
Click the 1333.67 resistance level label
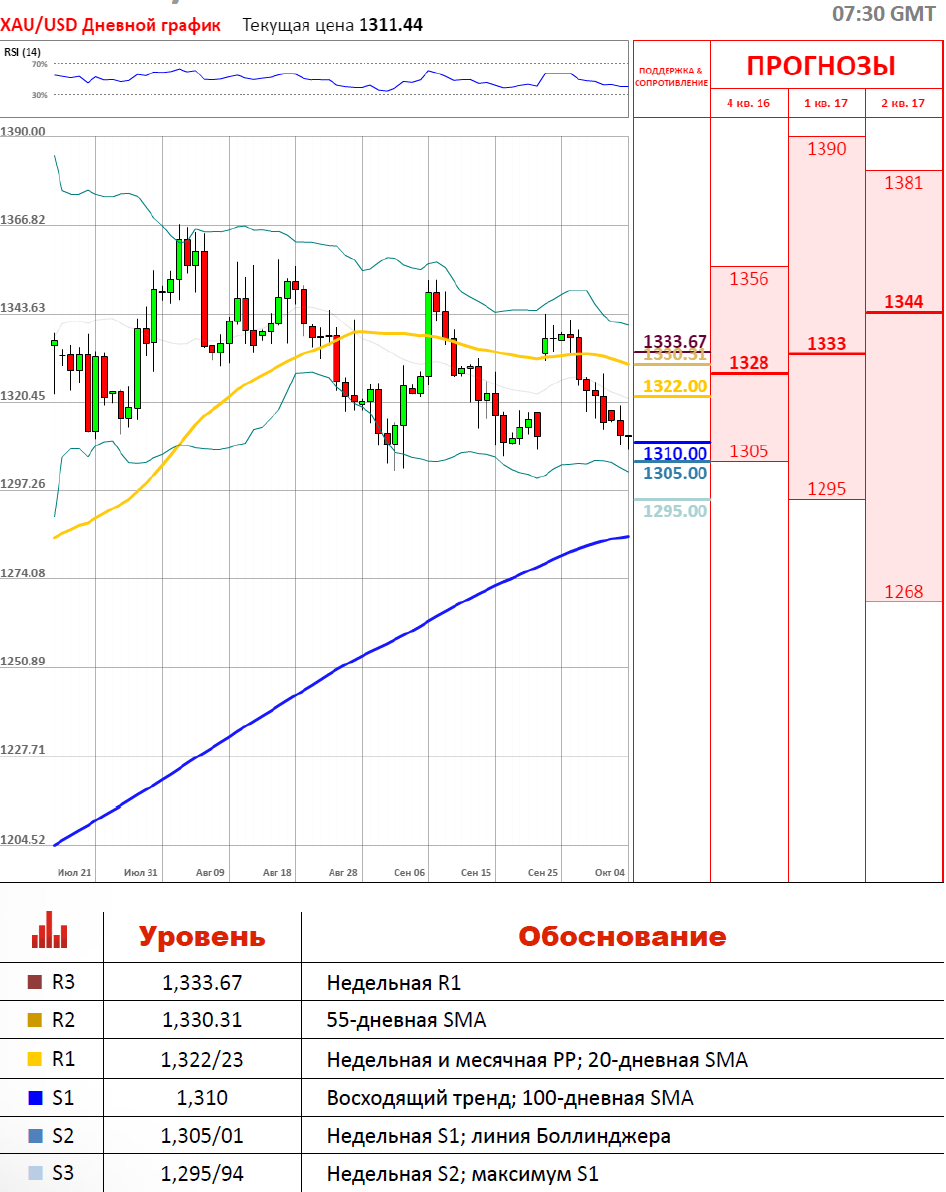click(x=675, y=341)
